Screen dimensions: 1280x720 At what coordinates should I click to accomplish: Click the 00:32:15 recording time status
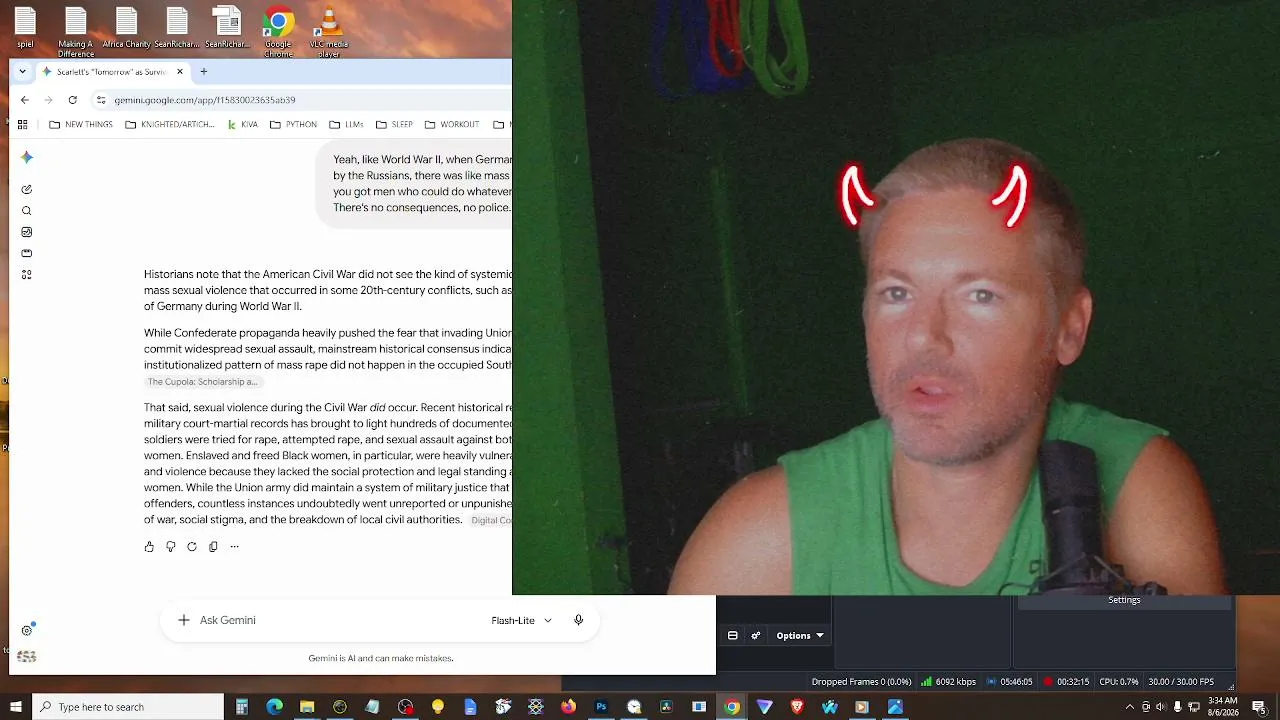point(1066,682)
